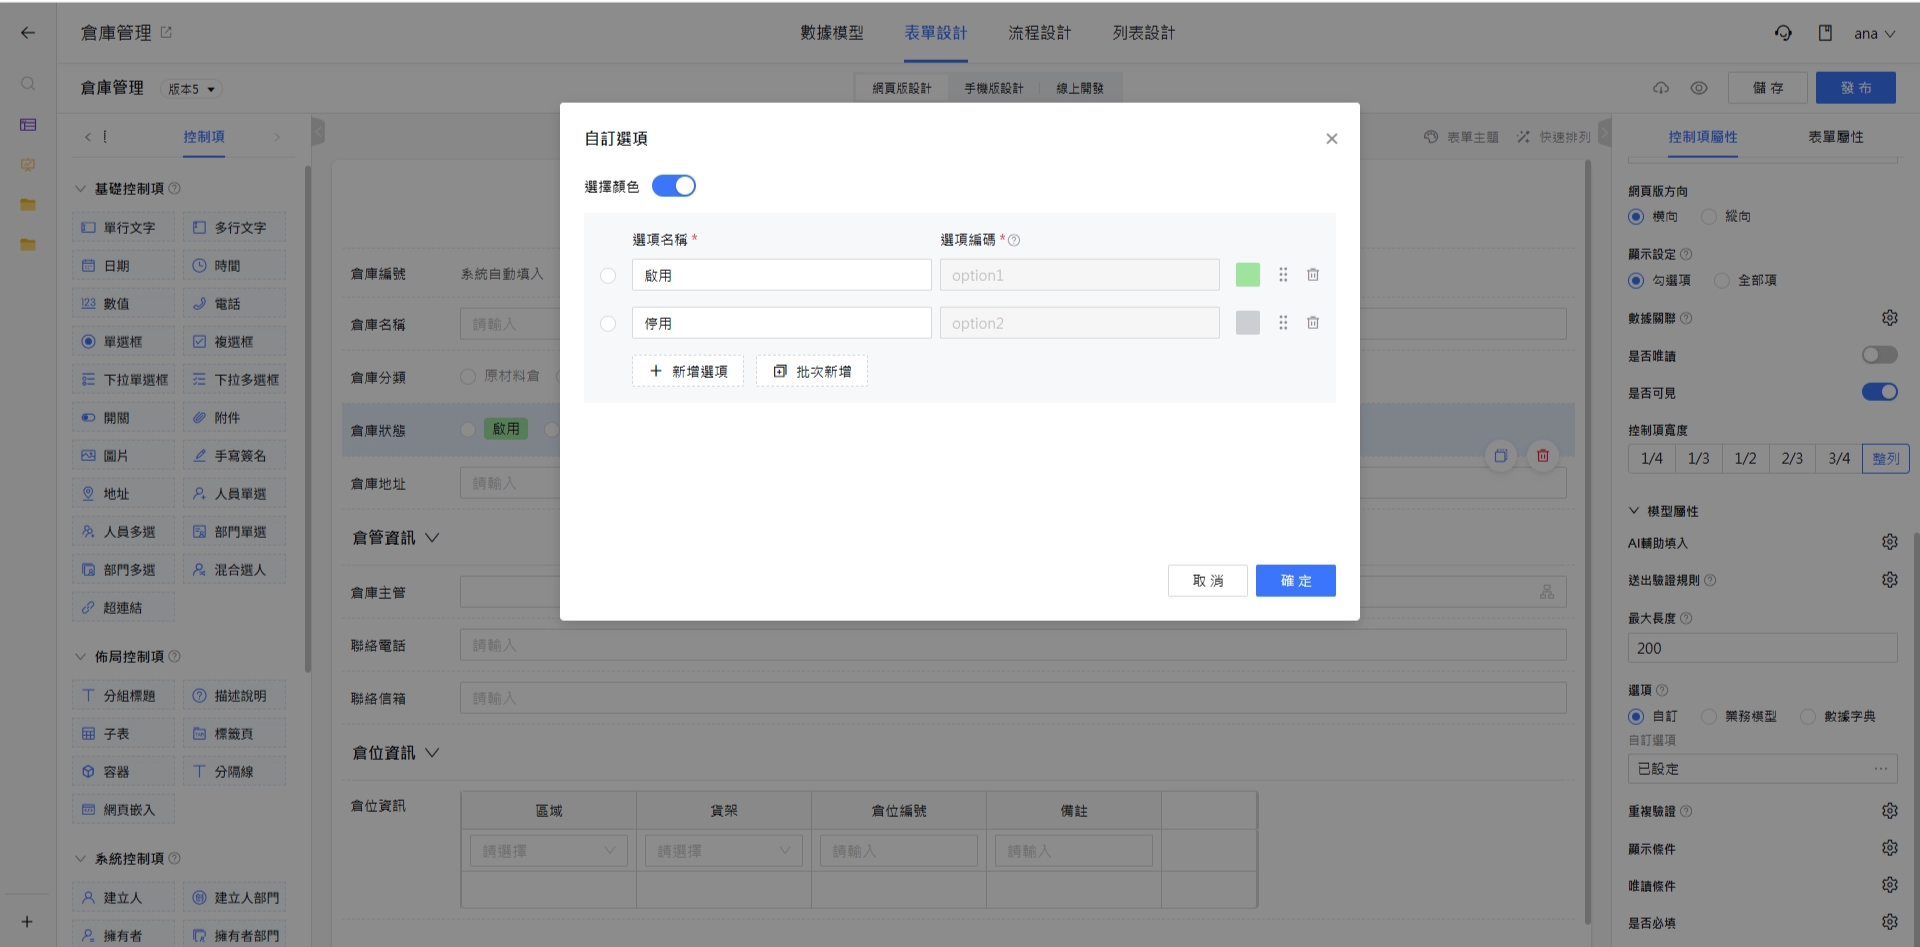
Task: Delete the 啟用 option row
Action: pos(1313,275)
